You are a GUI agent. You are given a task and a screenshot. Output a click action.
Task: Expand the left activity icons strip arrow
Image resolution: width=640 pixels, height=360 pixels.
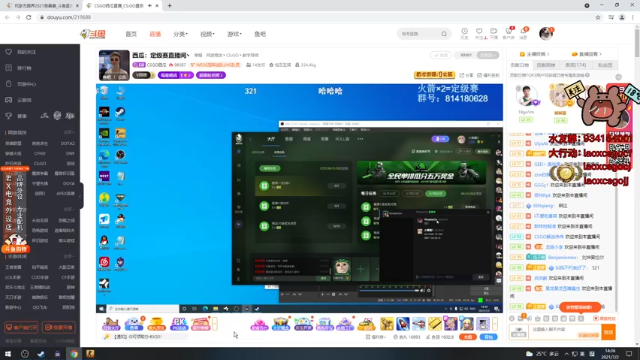[x=215, y=324]
